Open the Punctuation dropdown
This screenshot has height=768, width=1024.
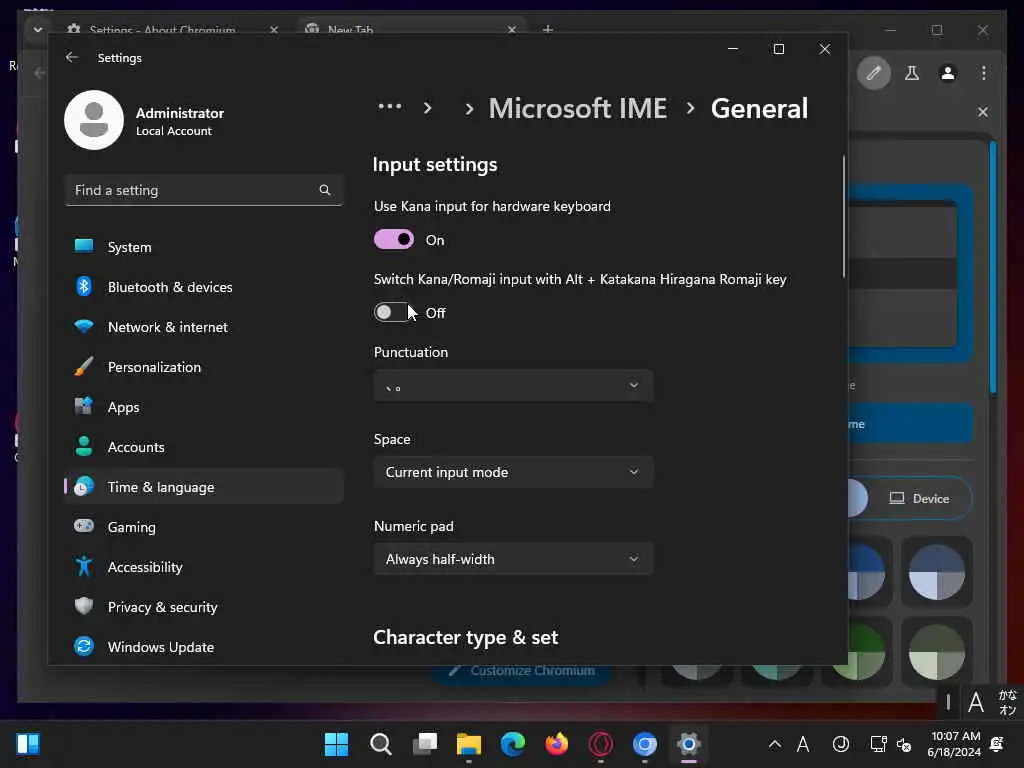click(513, 385)
